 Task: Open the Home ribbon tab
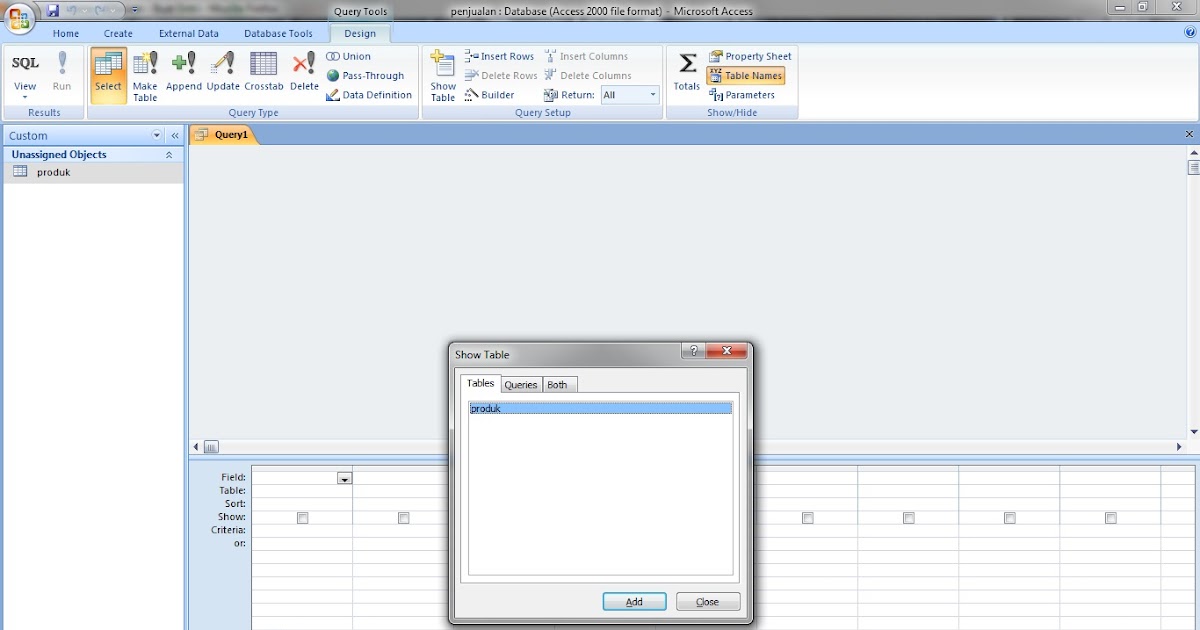click(66, 33)
